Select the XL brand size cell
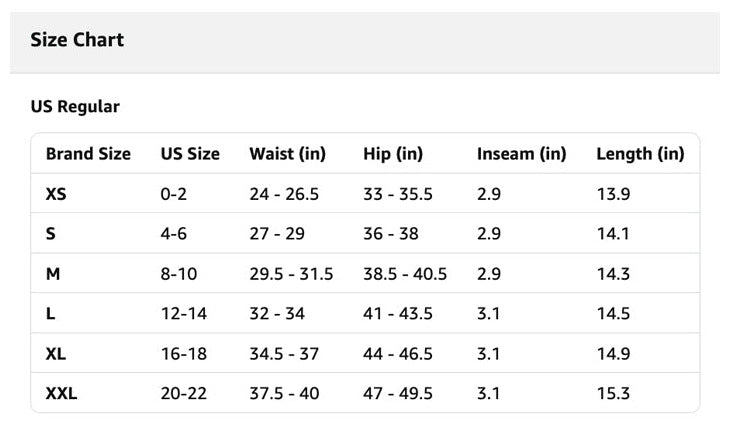This screenshot has width=733, height=430. click(x=56, y=354)
